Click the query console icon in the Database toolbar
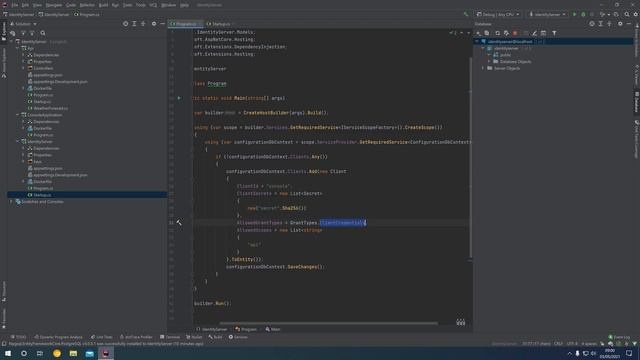Viewport: 640px width, 360px height. (544, 33)
